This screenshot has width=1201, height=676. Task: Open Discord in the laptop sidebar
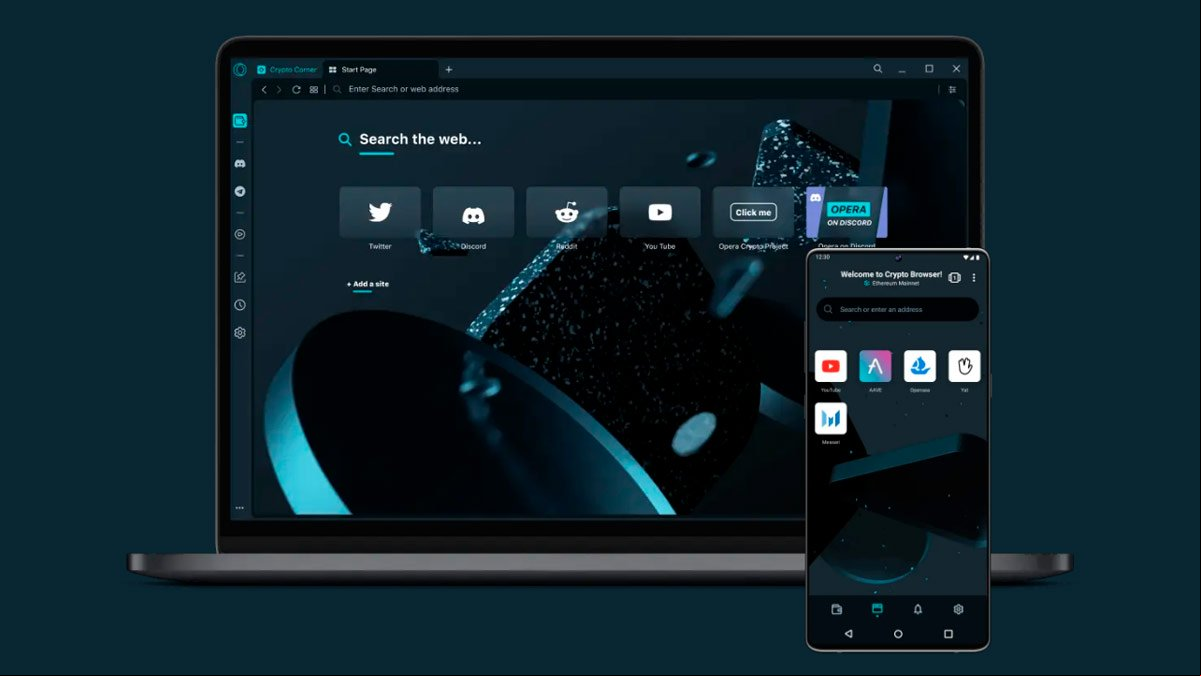[x=240, y=163]
